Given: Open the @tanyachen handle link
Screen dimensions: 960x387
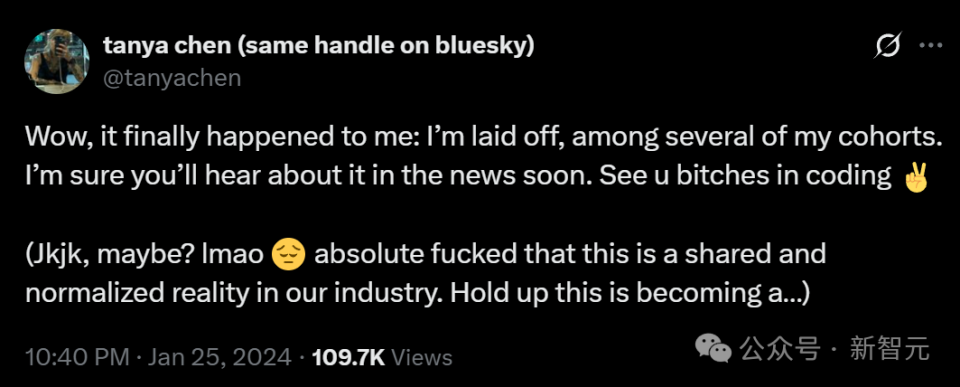Looking at the screenshot, I should (x=172, y=78).
